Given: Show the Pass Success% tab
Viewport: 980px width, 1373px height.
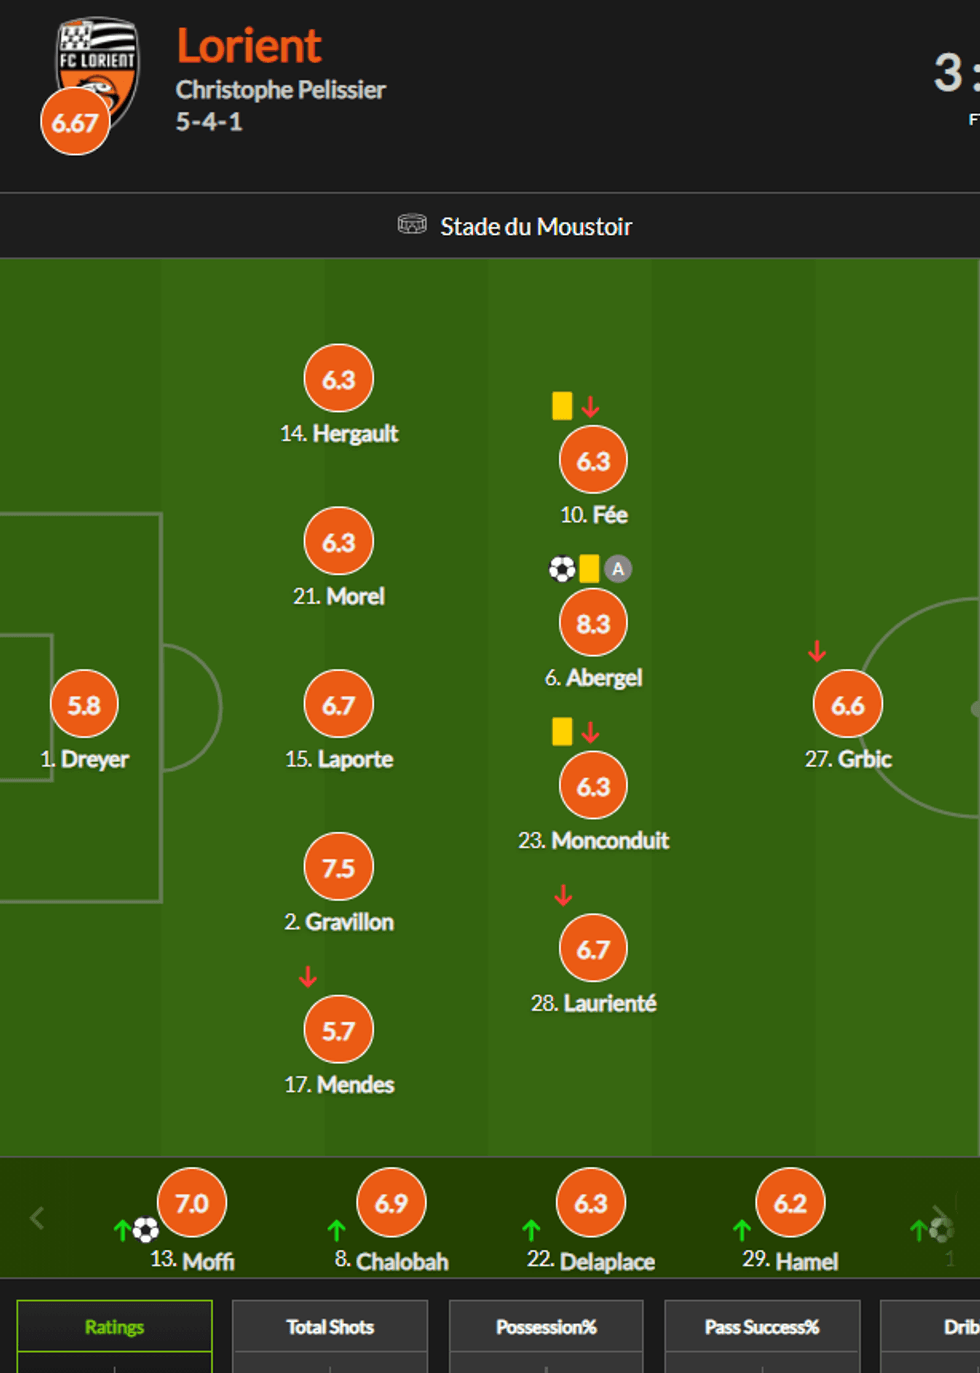Looking at the screenshot, I should point(762,1327).
